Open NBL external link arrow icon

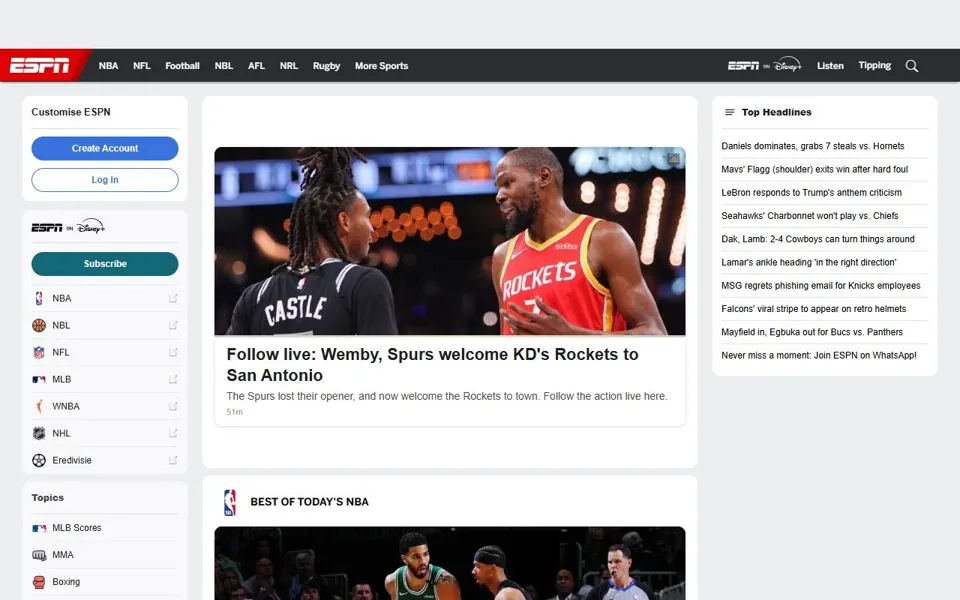click(x=173, y=325)
